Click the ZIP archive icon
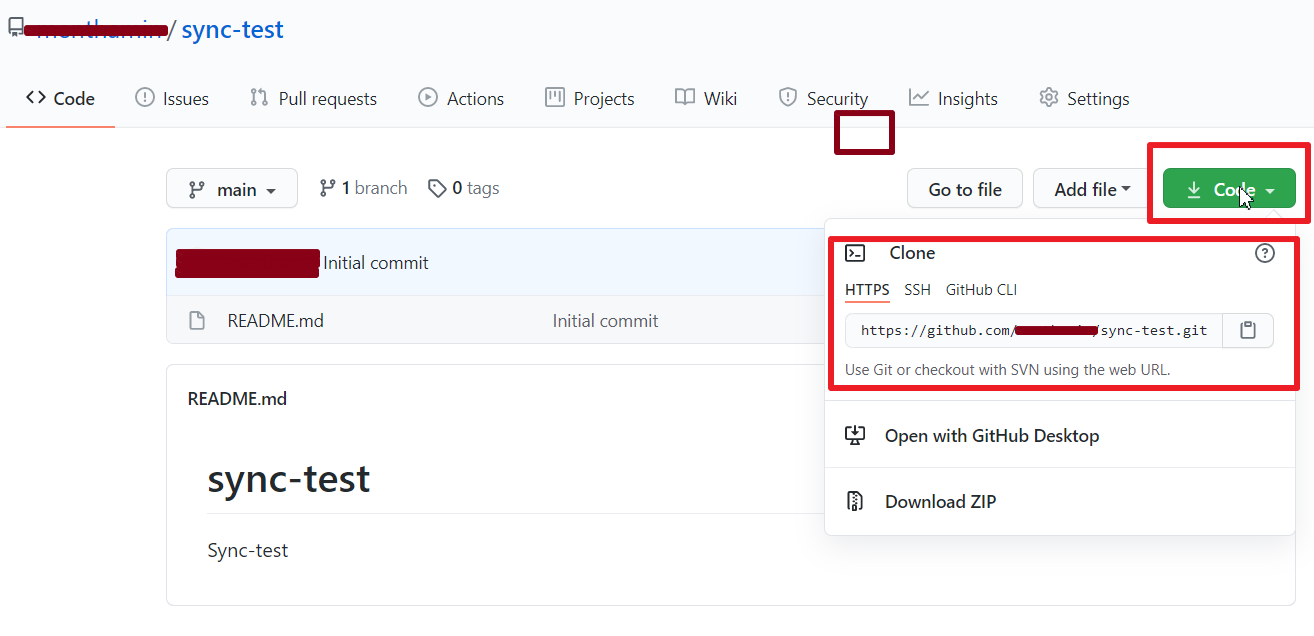Viewport: 1314px width, 636px height. pos(854,501)
